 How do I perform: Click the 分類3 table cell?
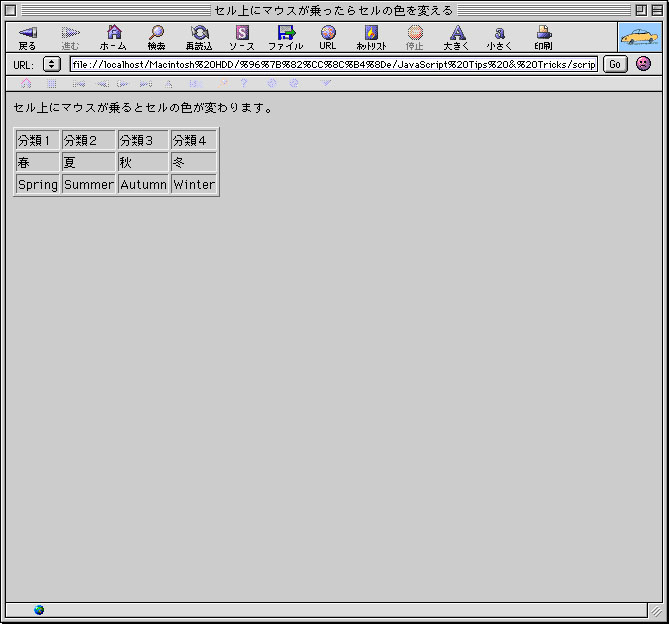coord(143,140)
